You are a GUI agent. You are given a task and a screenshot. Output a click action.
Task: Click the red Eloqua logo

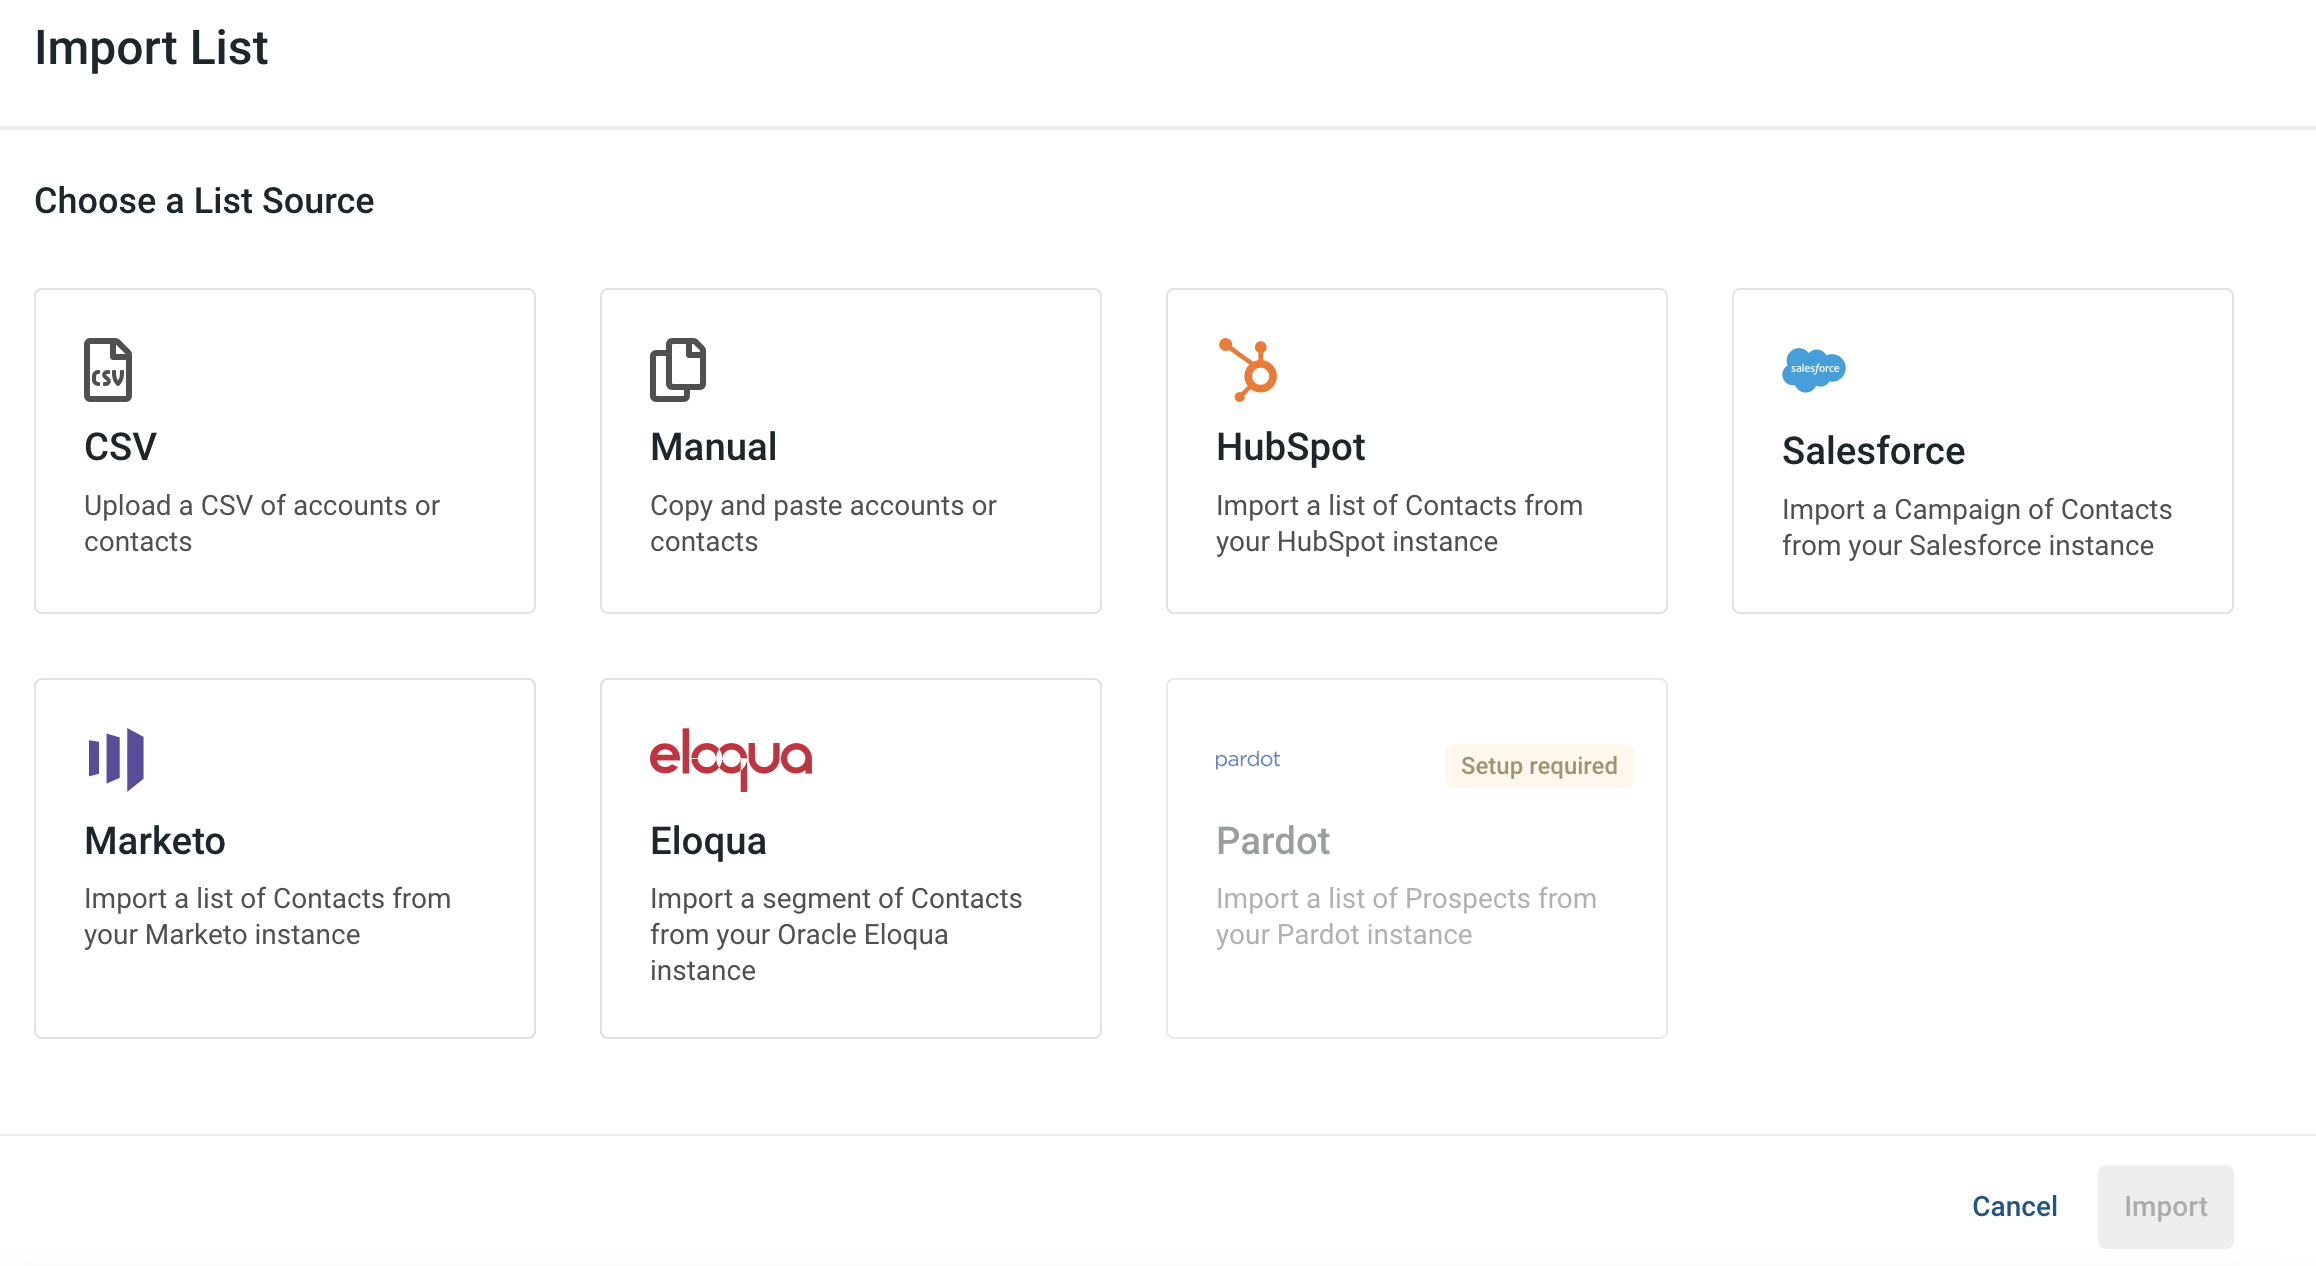click(731, 759)
